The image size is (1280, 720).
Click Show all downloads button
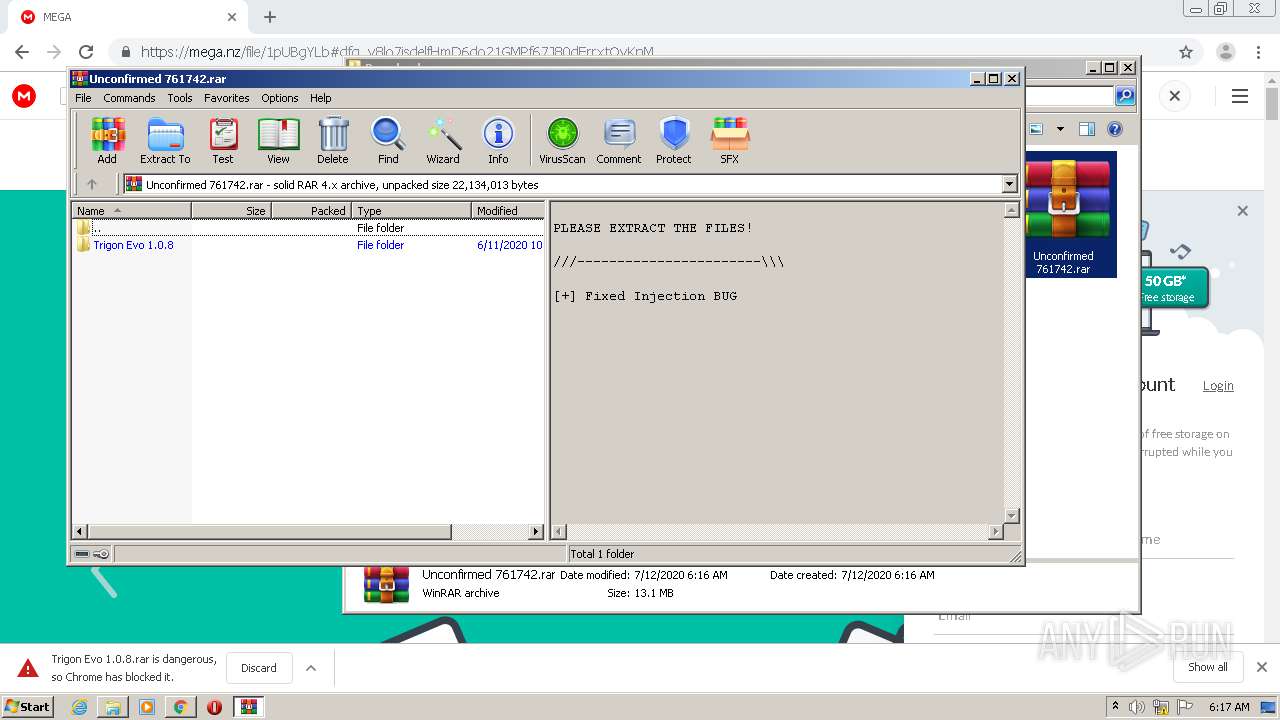coord(1207,667)
